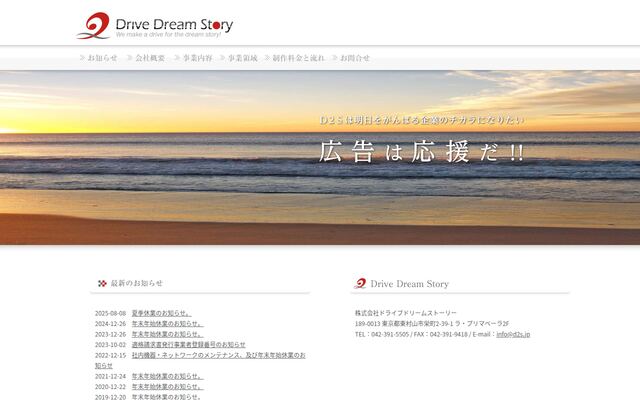Select the 189-0013 東京都東村山市 address line
The image size is (640, 400).
click(432, 324)
